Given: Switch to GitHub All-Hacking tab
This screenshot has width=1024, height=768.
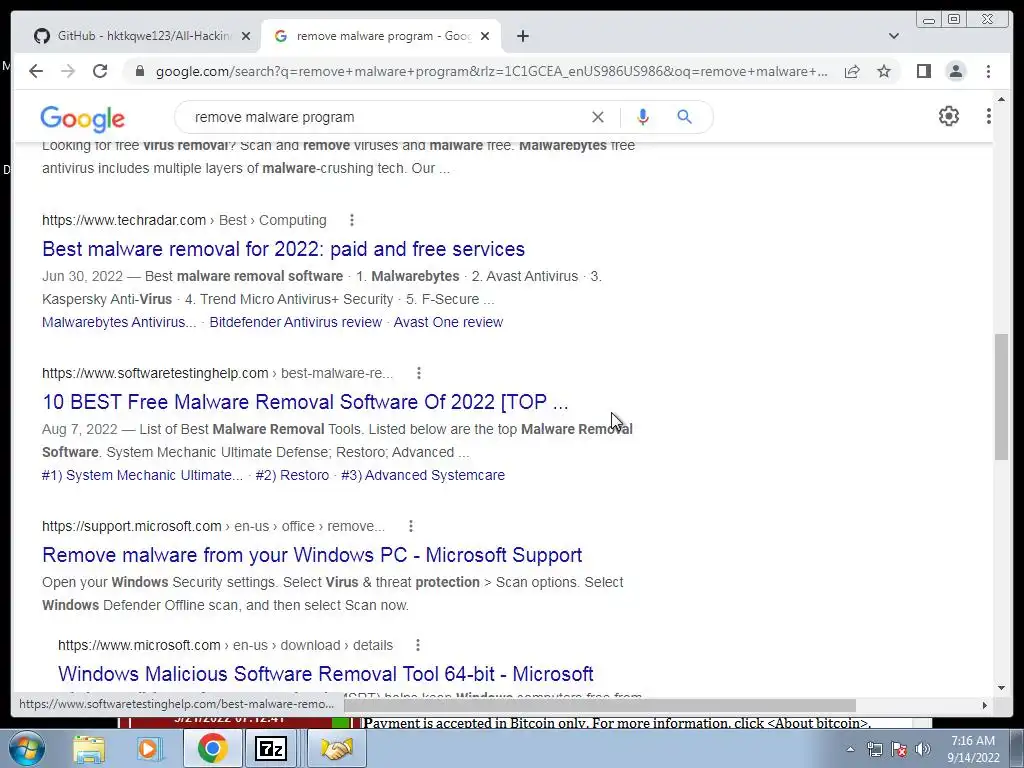Looking at the screenshot, I should coord(137,36).
